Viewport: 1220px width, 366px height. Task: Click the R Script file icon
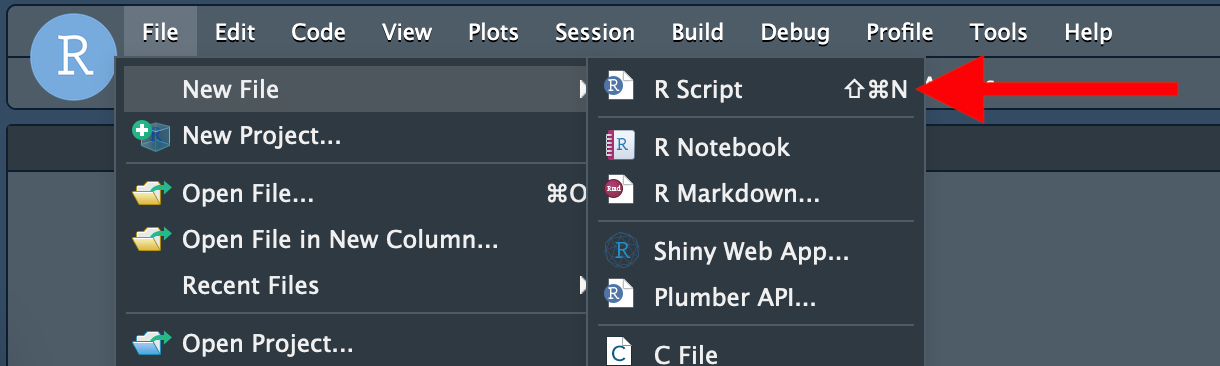coord(620,89)
